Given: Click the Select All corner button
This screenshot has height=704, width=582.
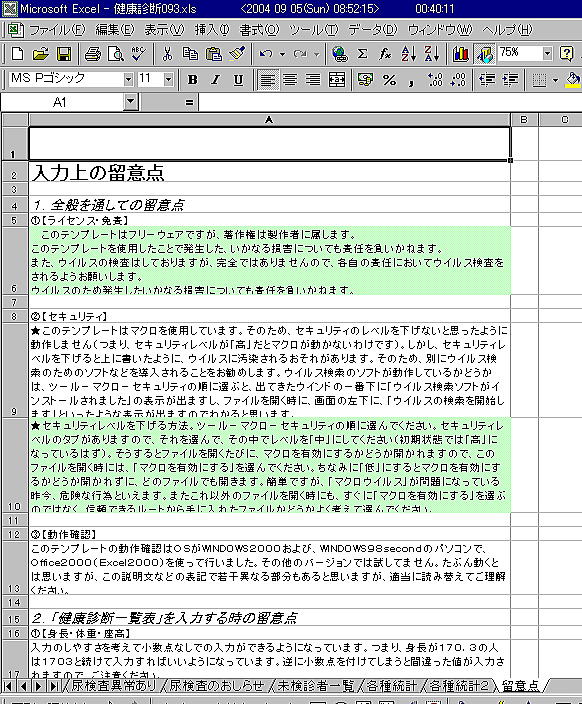Looking at the screenshot, I should click(x=15, y=119).
